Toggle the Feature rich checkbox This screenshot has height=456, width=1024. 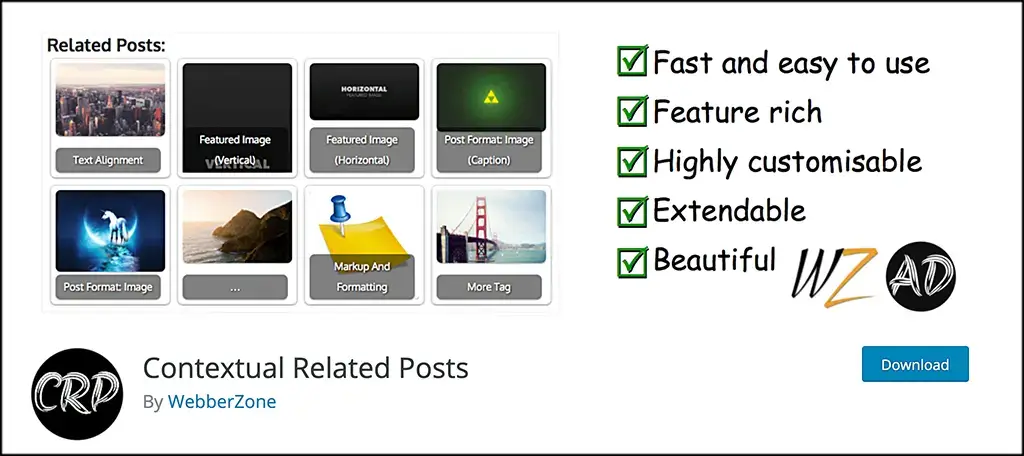pyautogui.click(x=632, y=112)
